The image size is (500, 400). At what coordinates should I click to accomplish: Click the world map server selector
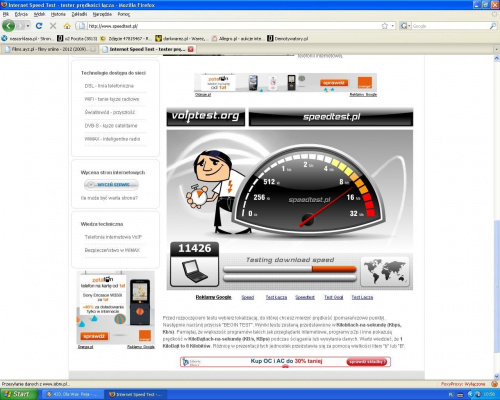pyautogui.click(x=385, y=271)
